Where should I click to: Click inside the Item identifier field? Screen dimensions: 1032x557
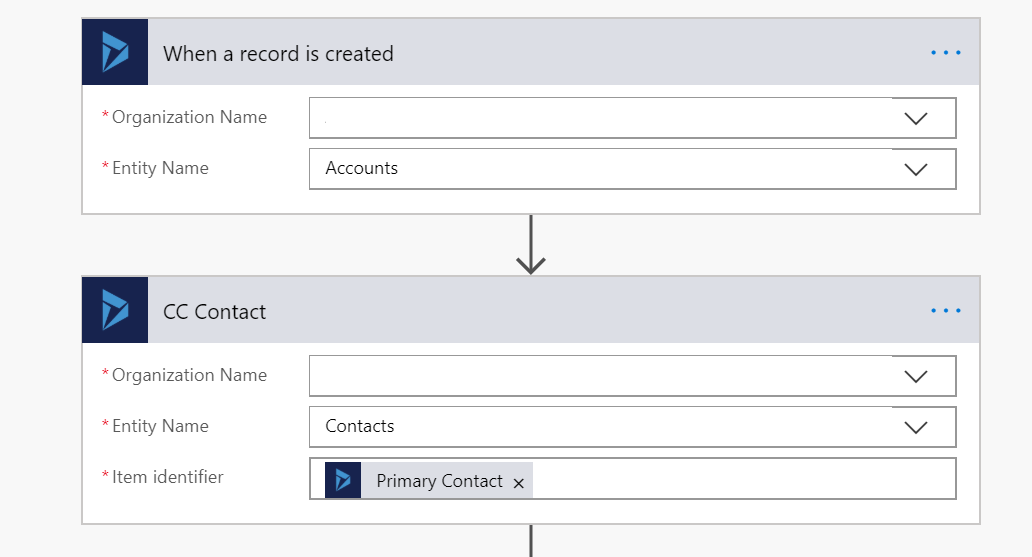click(x=744, y=479)
